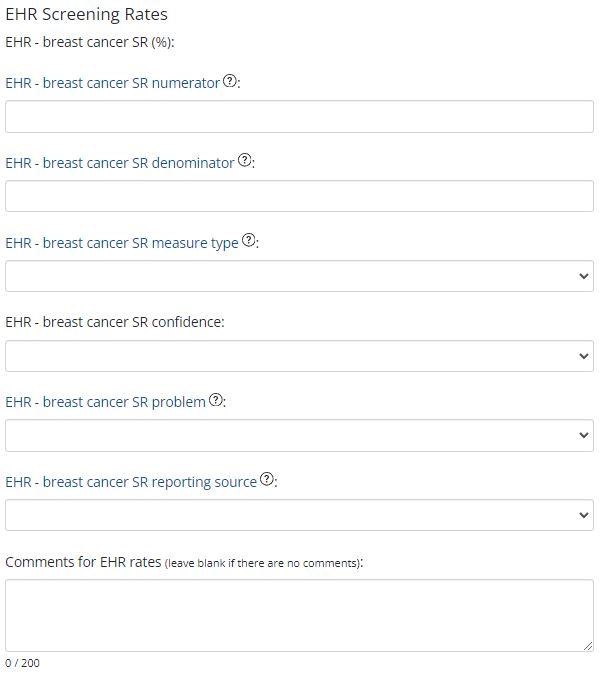Focus the SR numerator text field
Image resolution: width=604 pixels, height=678 pixels.
[x=299, y=116]
